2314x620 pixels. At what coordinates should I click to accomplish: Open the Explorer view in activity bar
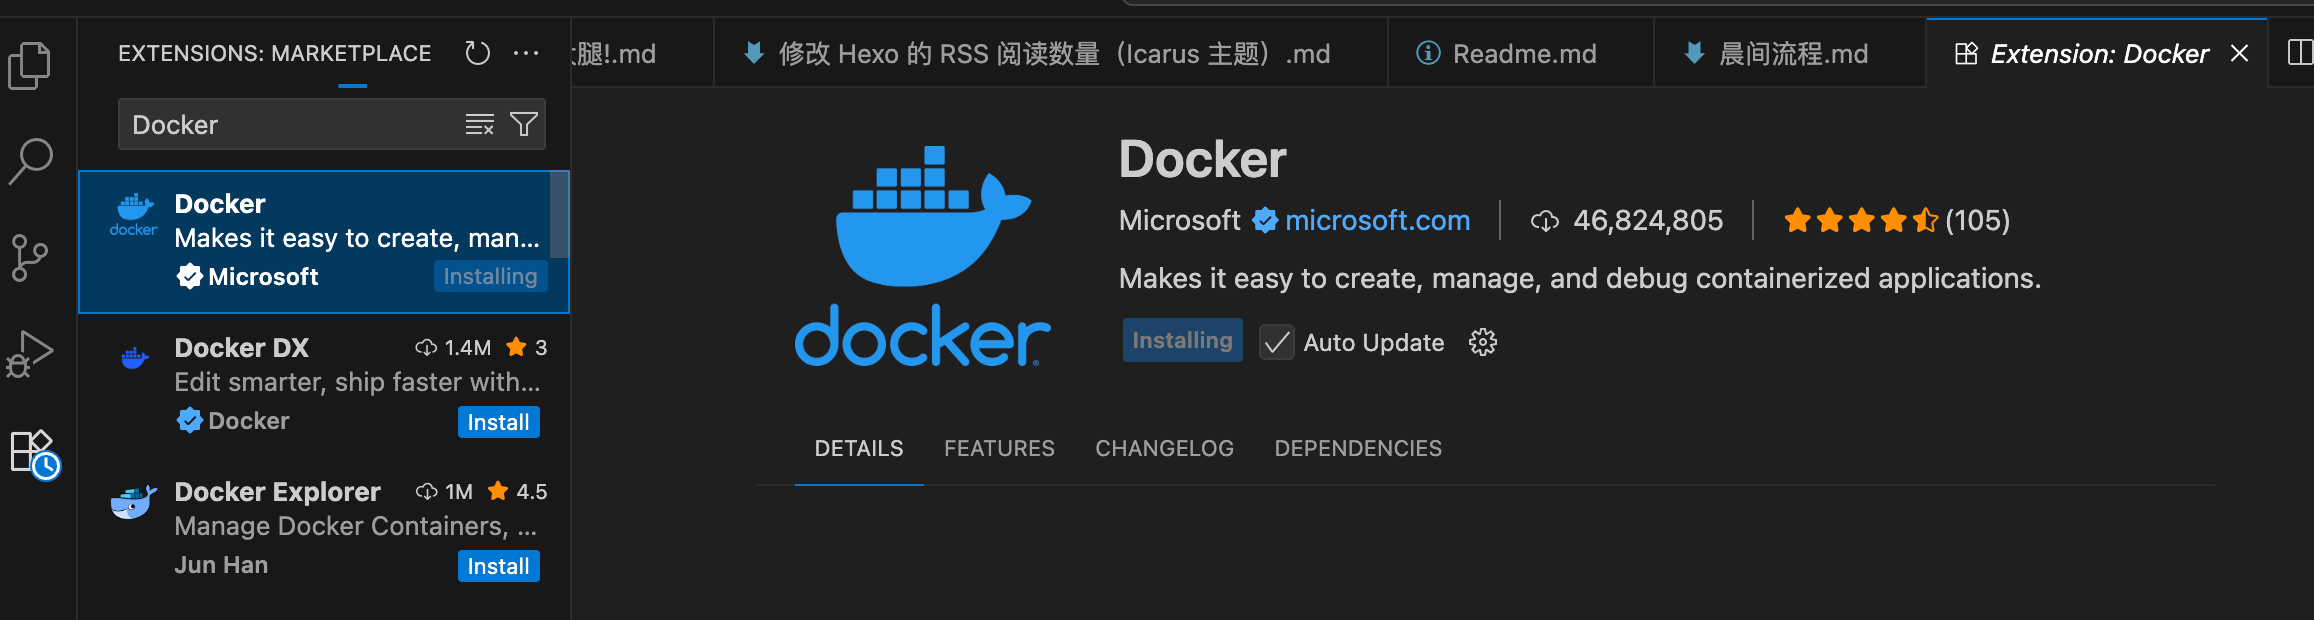30,66
